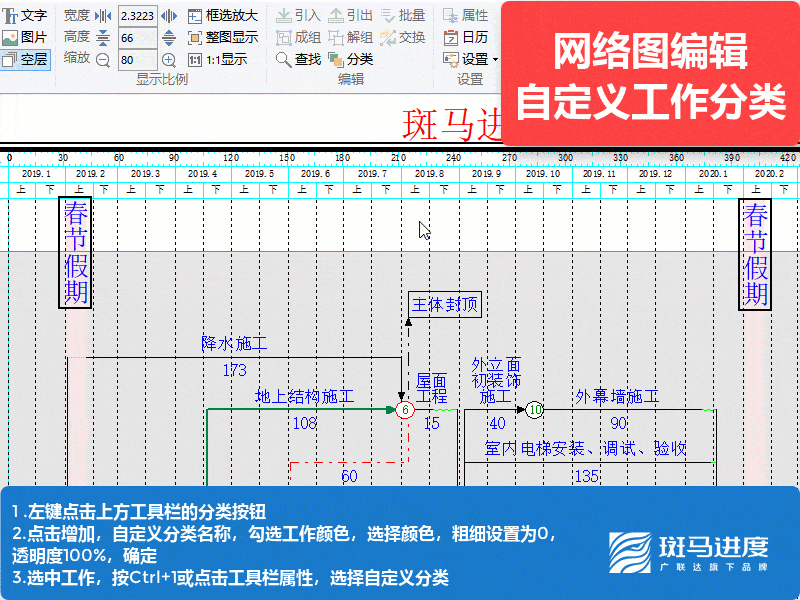Click the 2019.4 month header
Screen dimensions: 800x600
[203, 174]
